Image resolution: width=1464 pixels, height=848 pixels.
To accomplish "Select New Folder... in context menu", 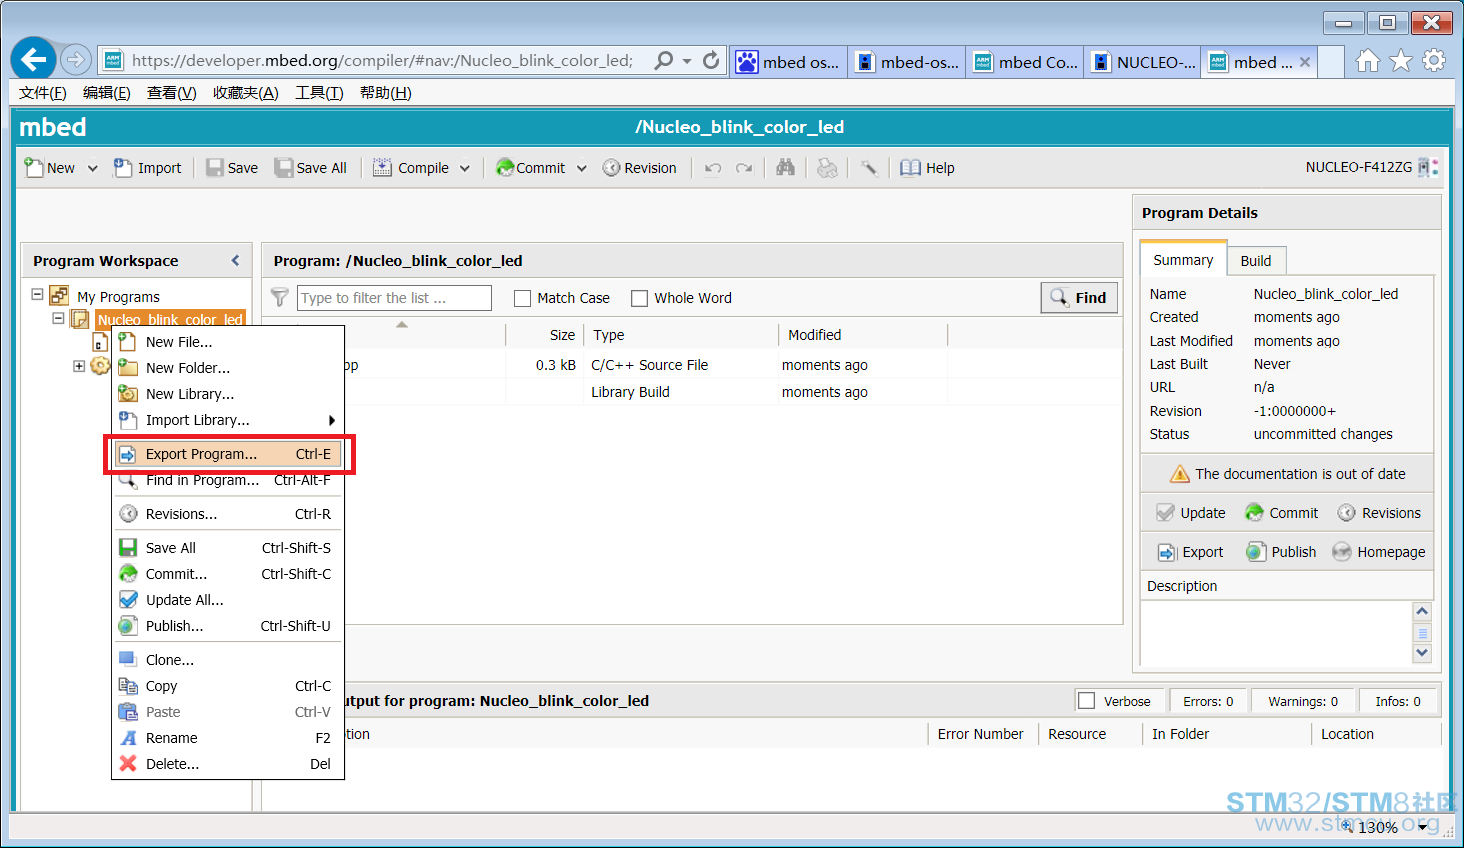I will tap(228, 368).
